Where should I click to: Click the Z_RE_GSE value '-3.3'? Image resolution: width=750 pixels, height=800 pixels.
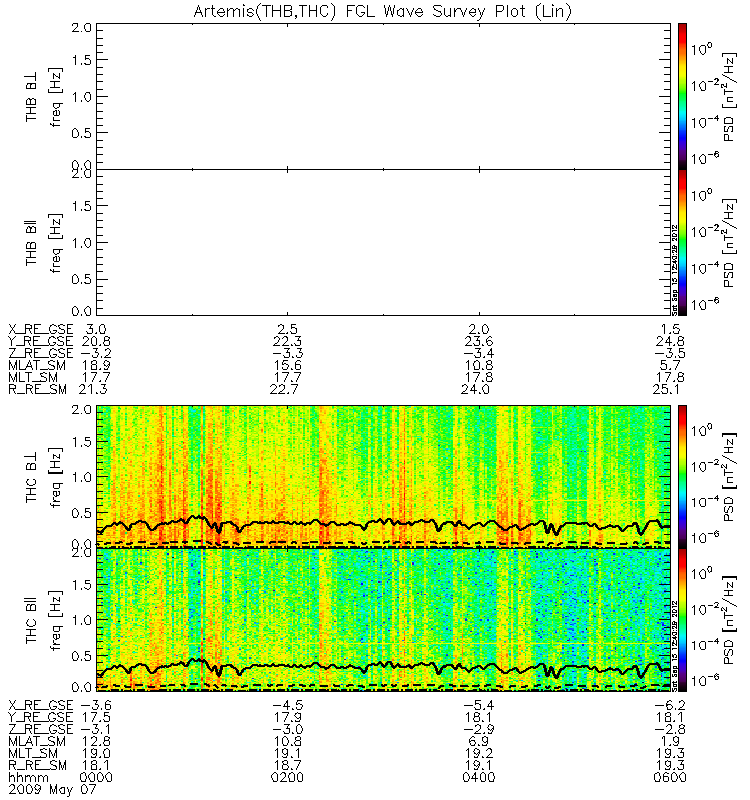click(x=287, y=353)
